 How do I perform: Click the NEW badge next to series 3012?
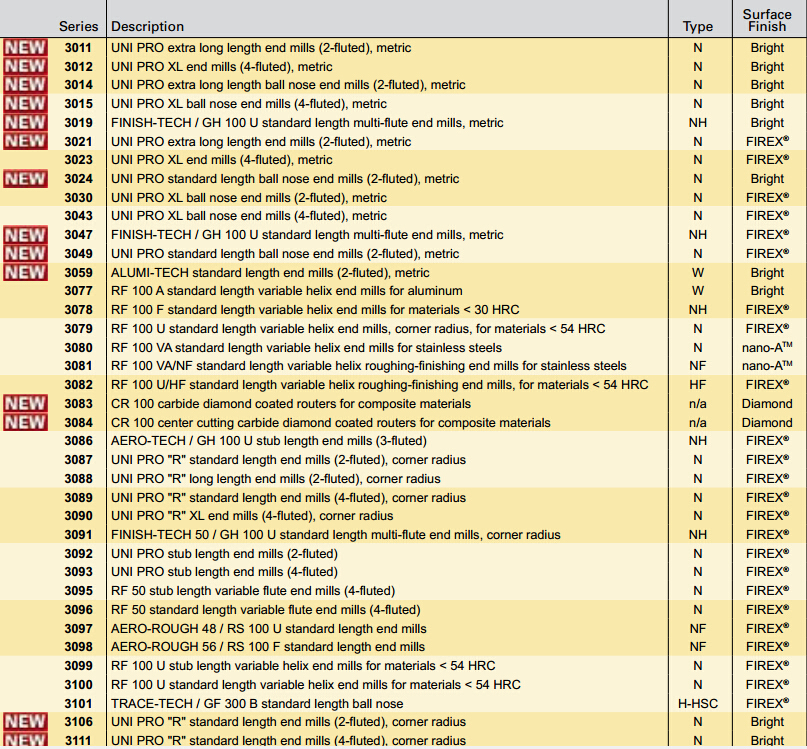[25, 66]
